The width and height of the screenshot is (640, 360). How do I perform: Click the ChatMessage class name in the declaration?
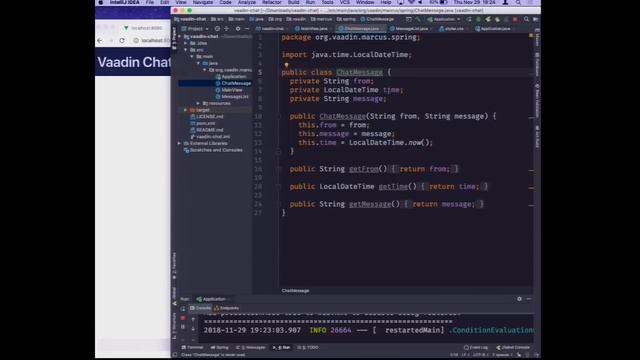(x=359, y=72)
